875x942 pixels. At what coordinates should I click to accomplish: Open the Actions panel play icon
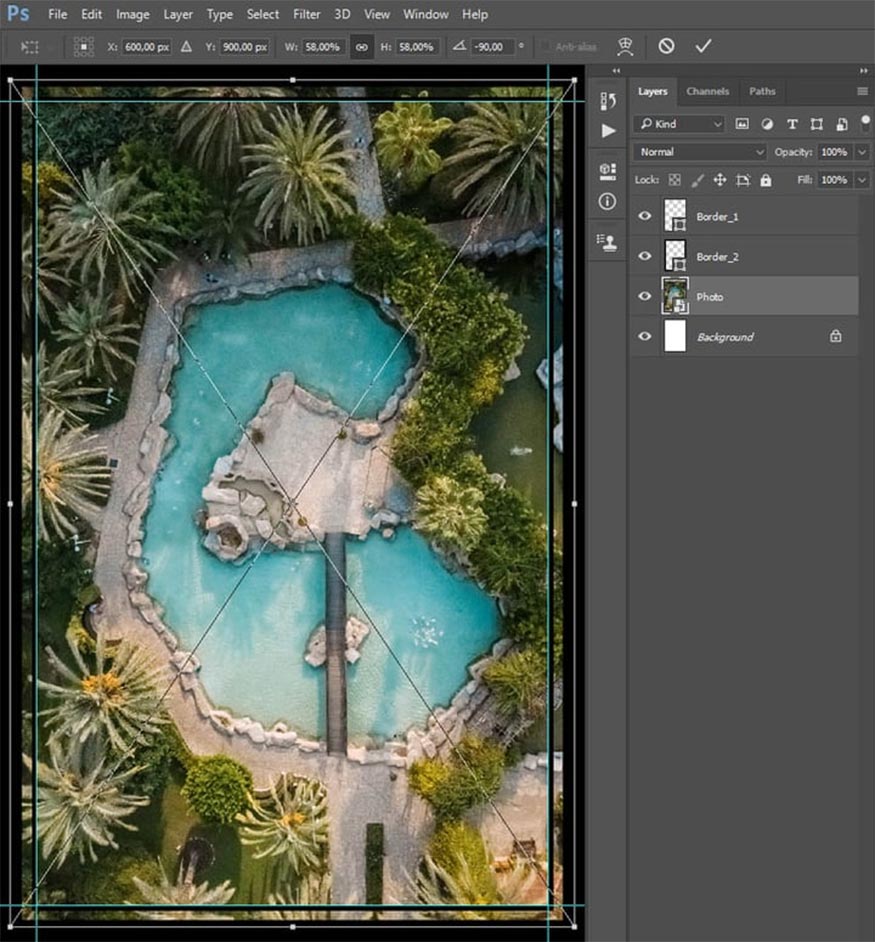[x=608, y=131]
